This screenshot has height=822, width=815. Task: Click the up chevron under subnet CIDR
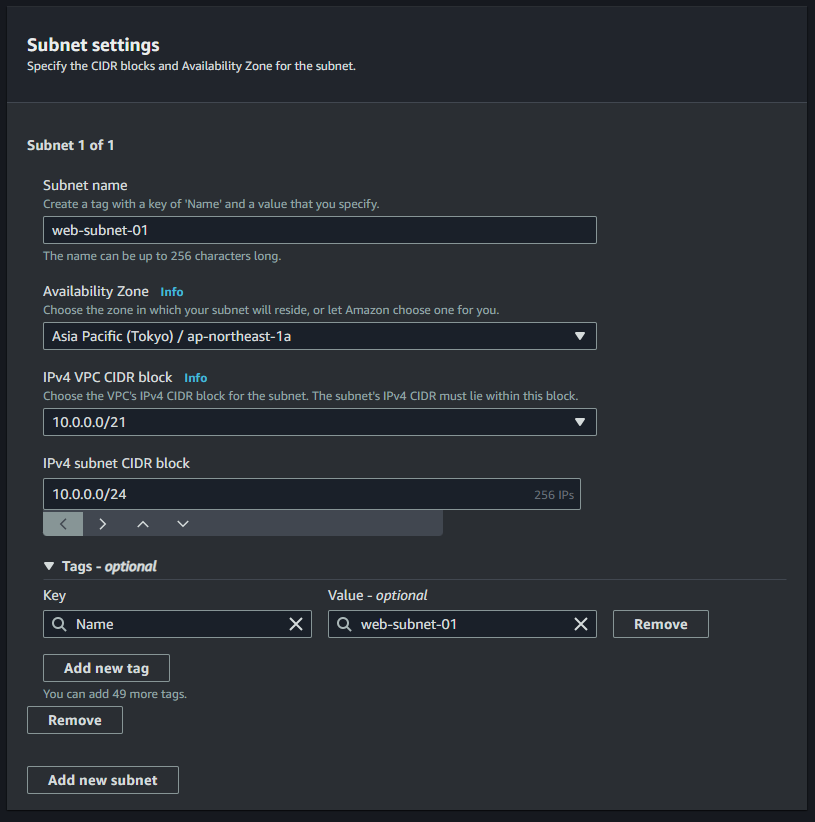[143, 524]
